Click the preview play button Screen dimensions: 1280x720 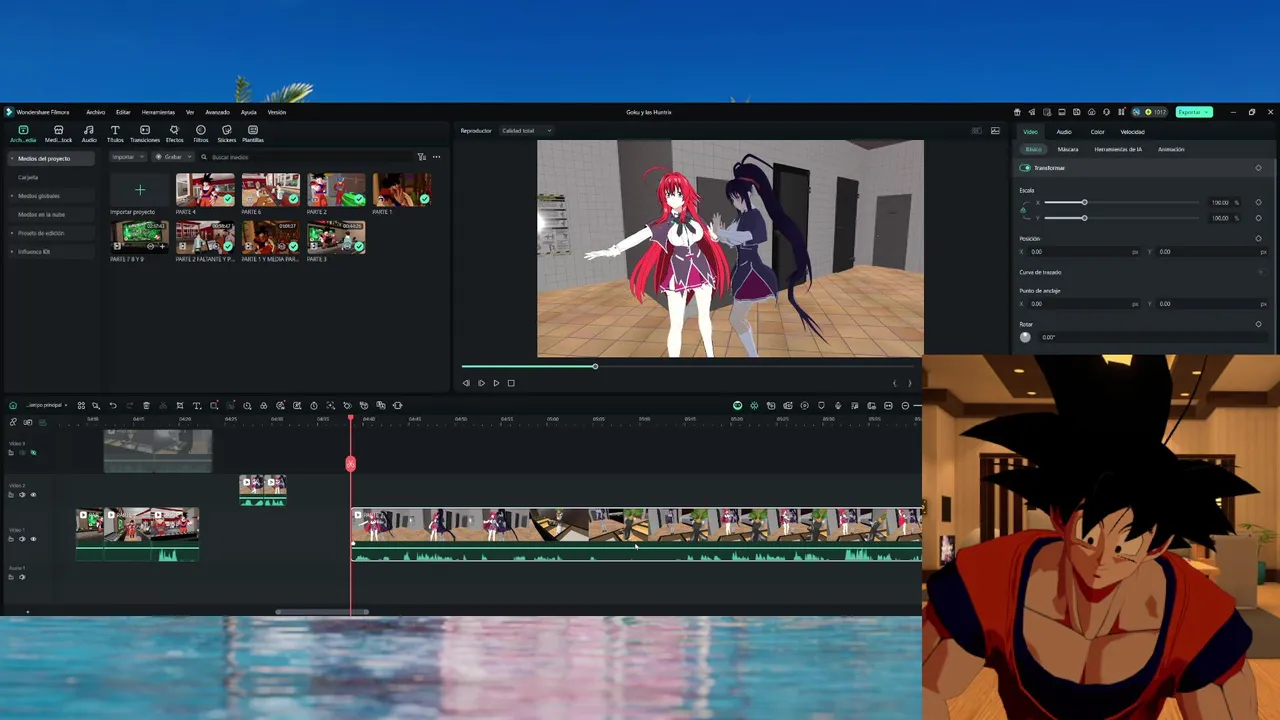point(496,383)
